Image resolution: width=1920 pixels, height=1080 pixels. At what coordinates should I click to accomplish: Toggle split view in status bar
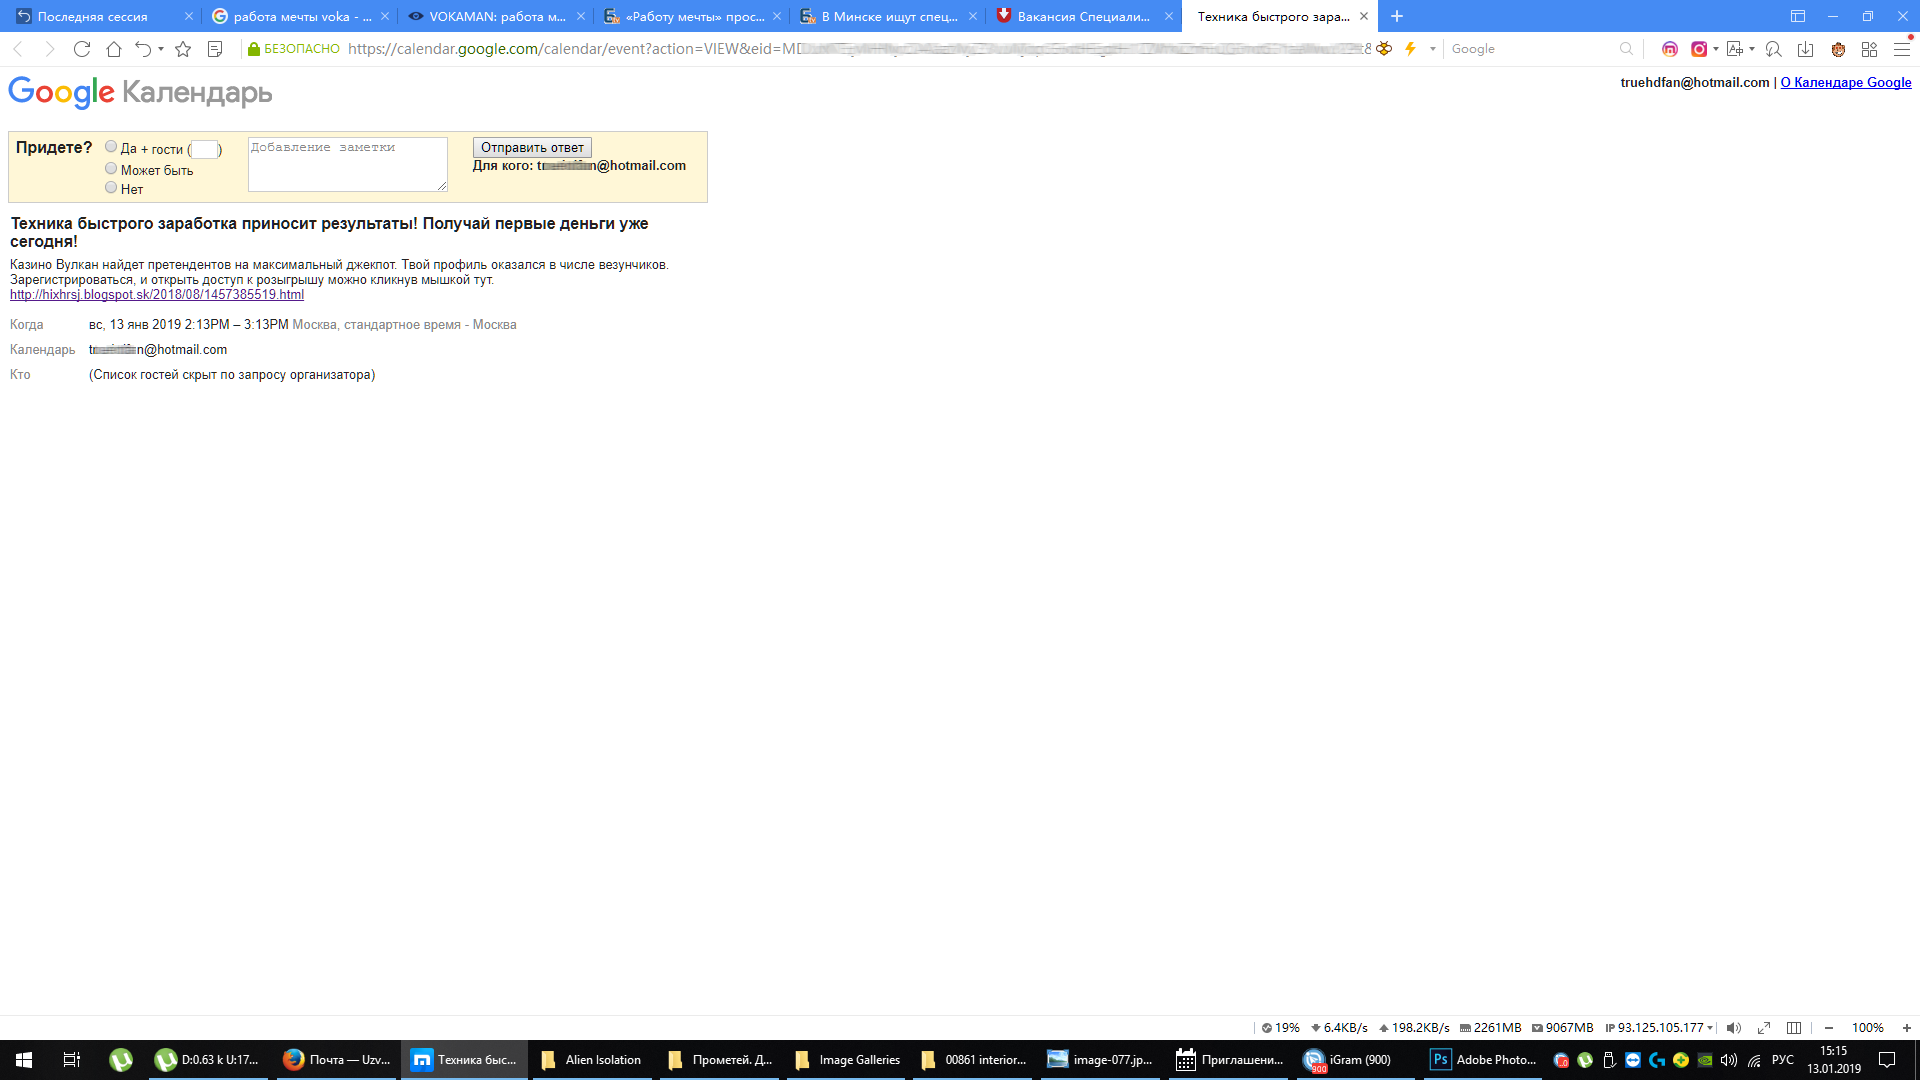coord(1794,1028)
